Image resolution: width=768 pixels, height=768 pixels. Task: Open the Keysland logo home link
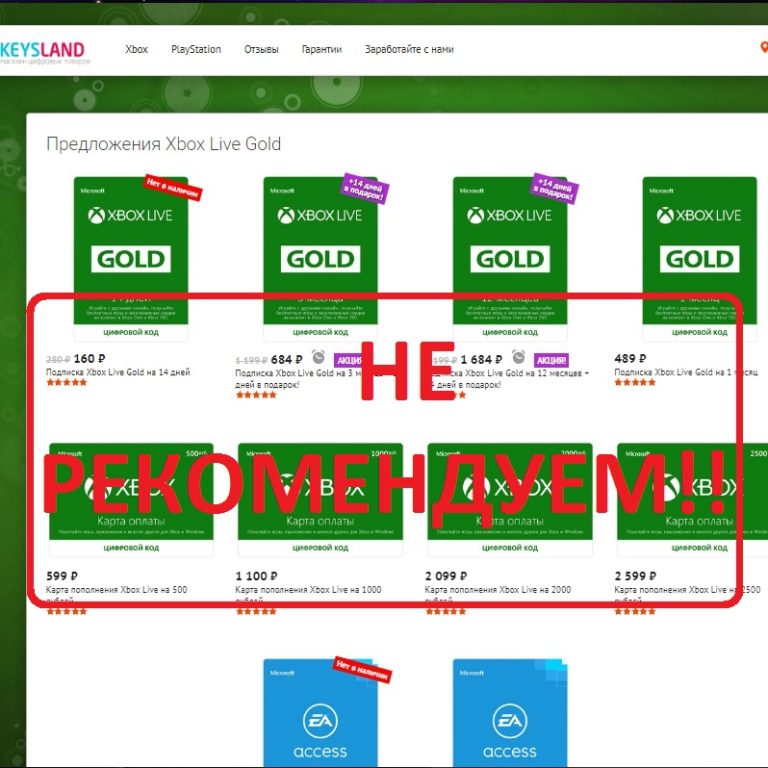click(43, 52)
